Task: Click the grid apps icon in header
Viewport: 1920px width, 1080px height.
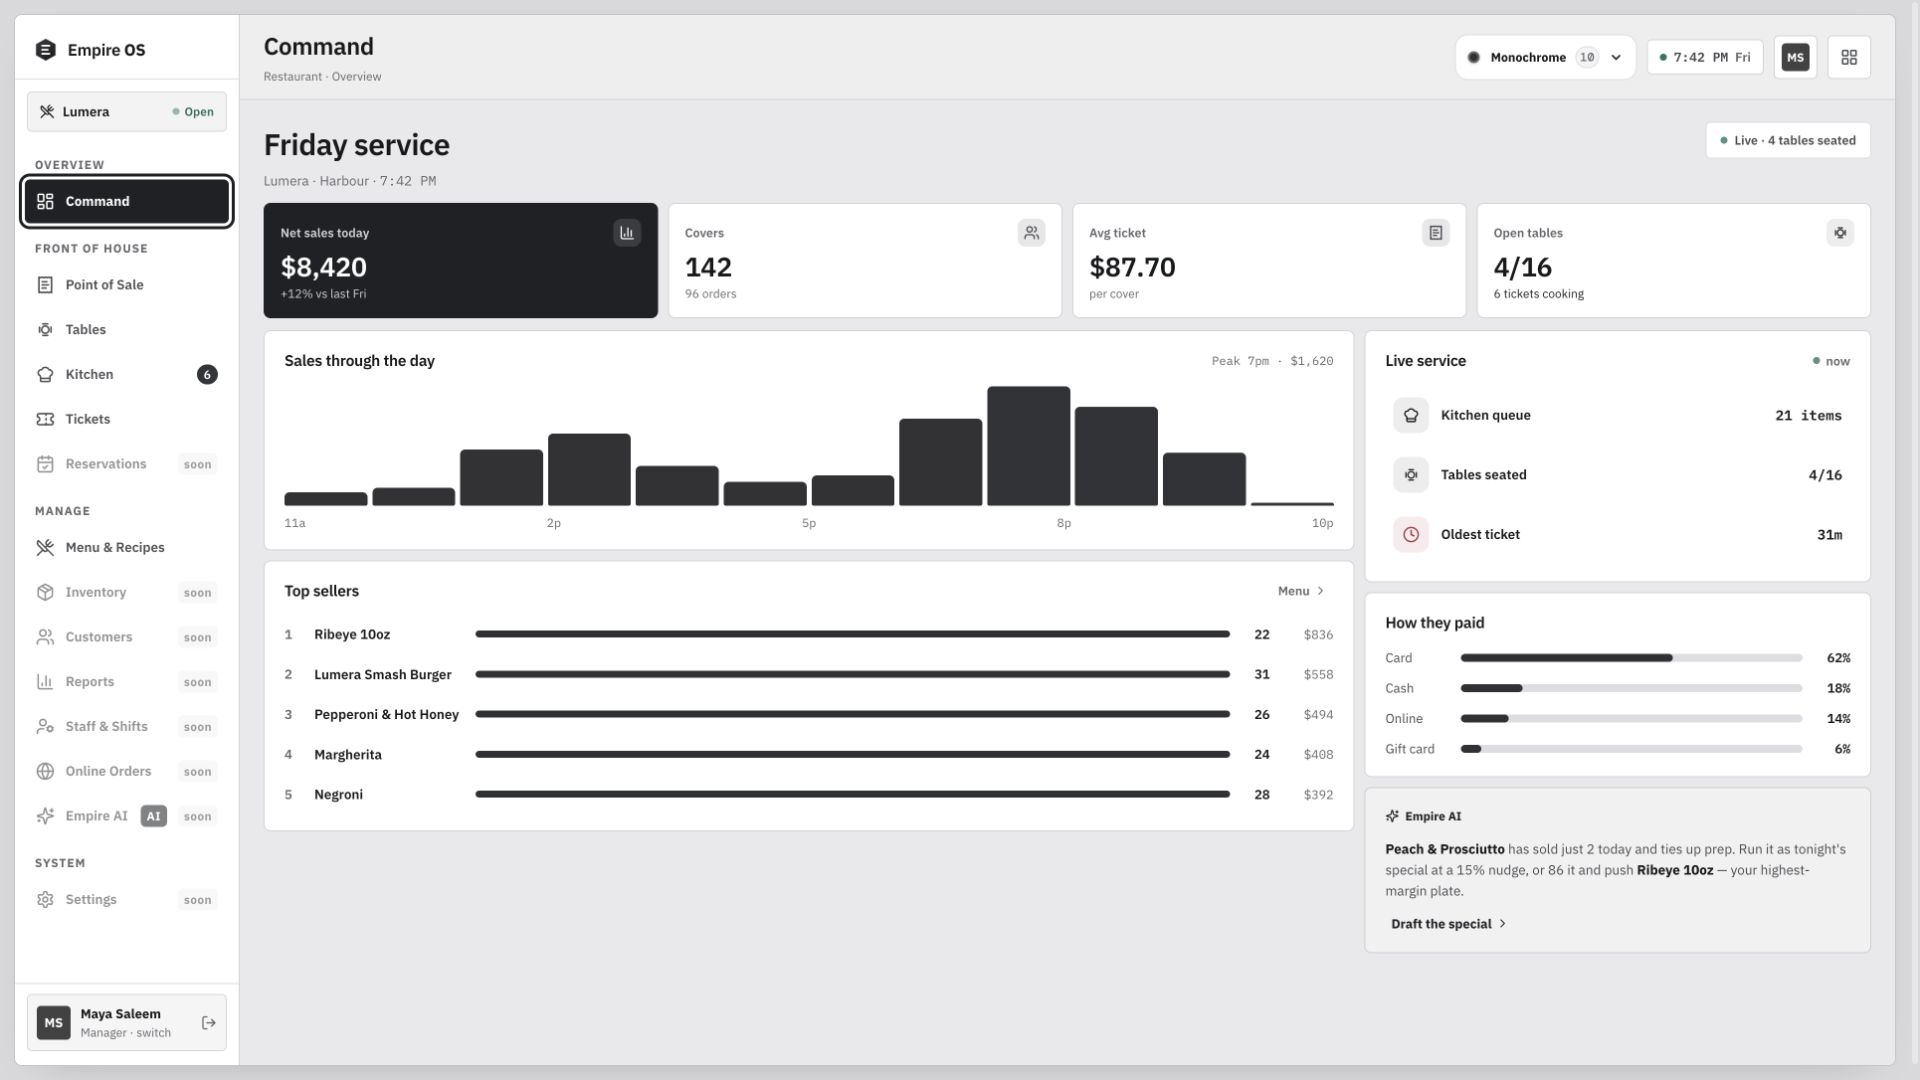Action: coord(1849,57)
